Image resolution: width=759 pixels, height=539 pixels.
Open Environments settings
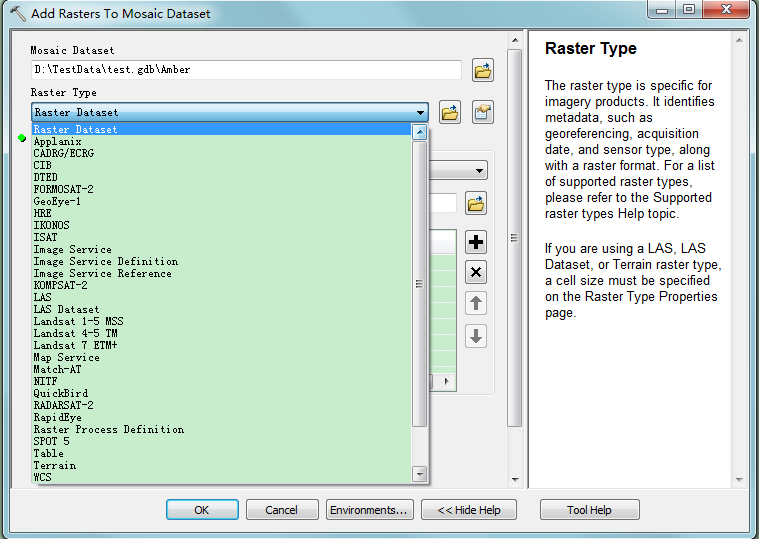pyautogui.click(x=369, y=510)
